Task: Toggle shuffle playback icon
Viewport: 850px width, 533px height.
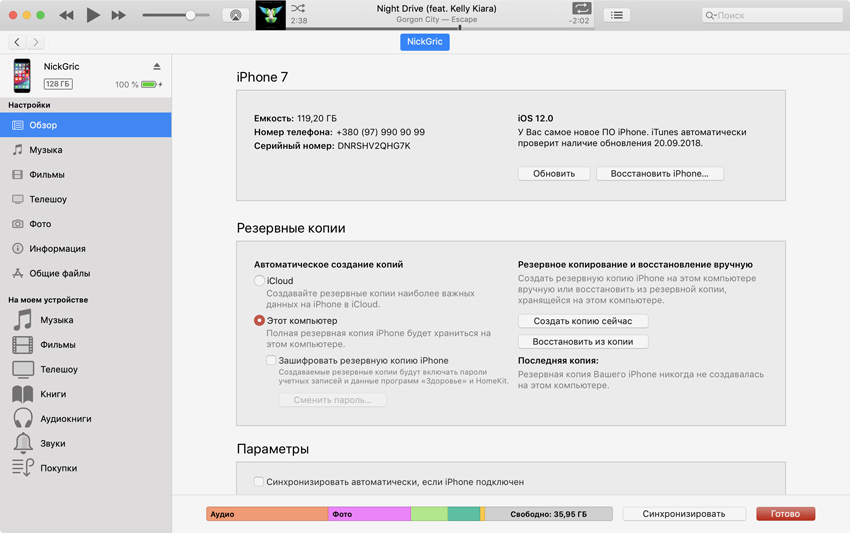Action: click(298, 8)
